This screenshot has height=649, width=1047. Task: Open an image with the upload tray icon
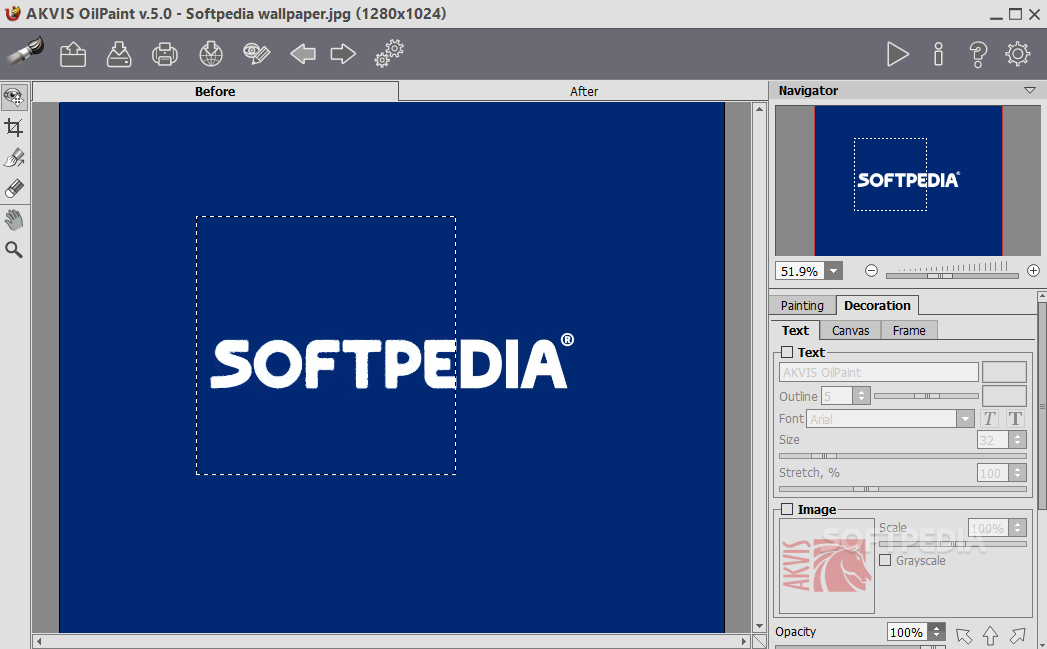[73, 54]
